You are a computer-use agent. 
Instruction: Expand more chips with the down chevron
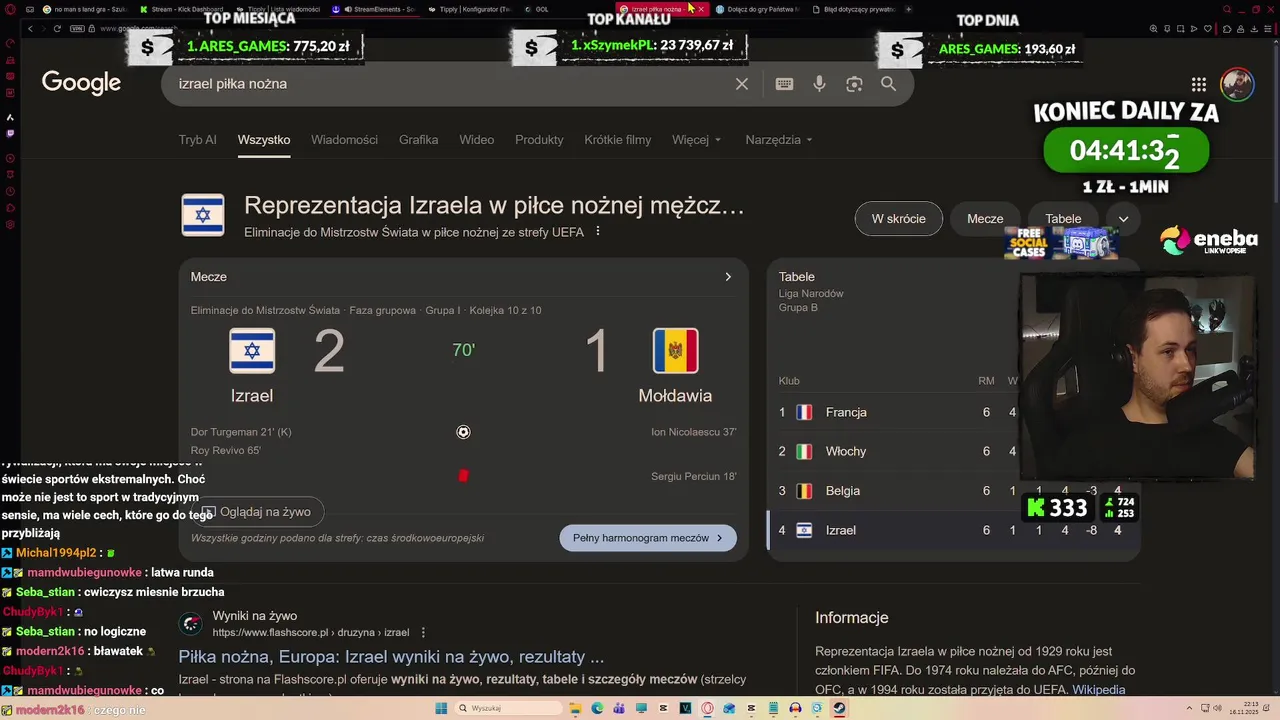pos(1123,219)
